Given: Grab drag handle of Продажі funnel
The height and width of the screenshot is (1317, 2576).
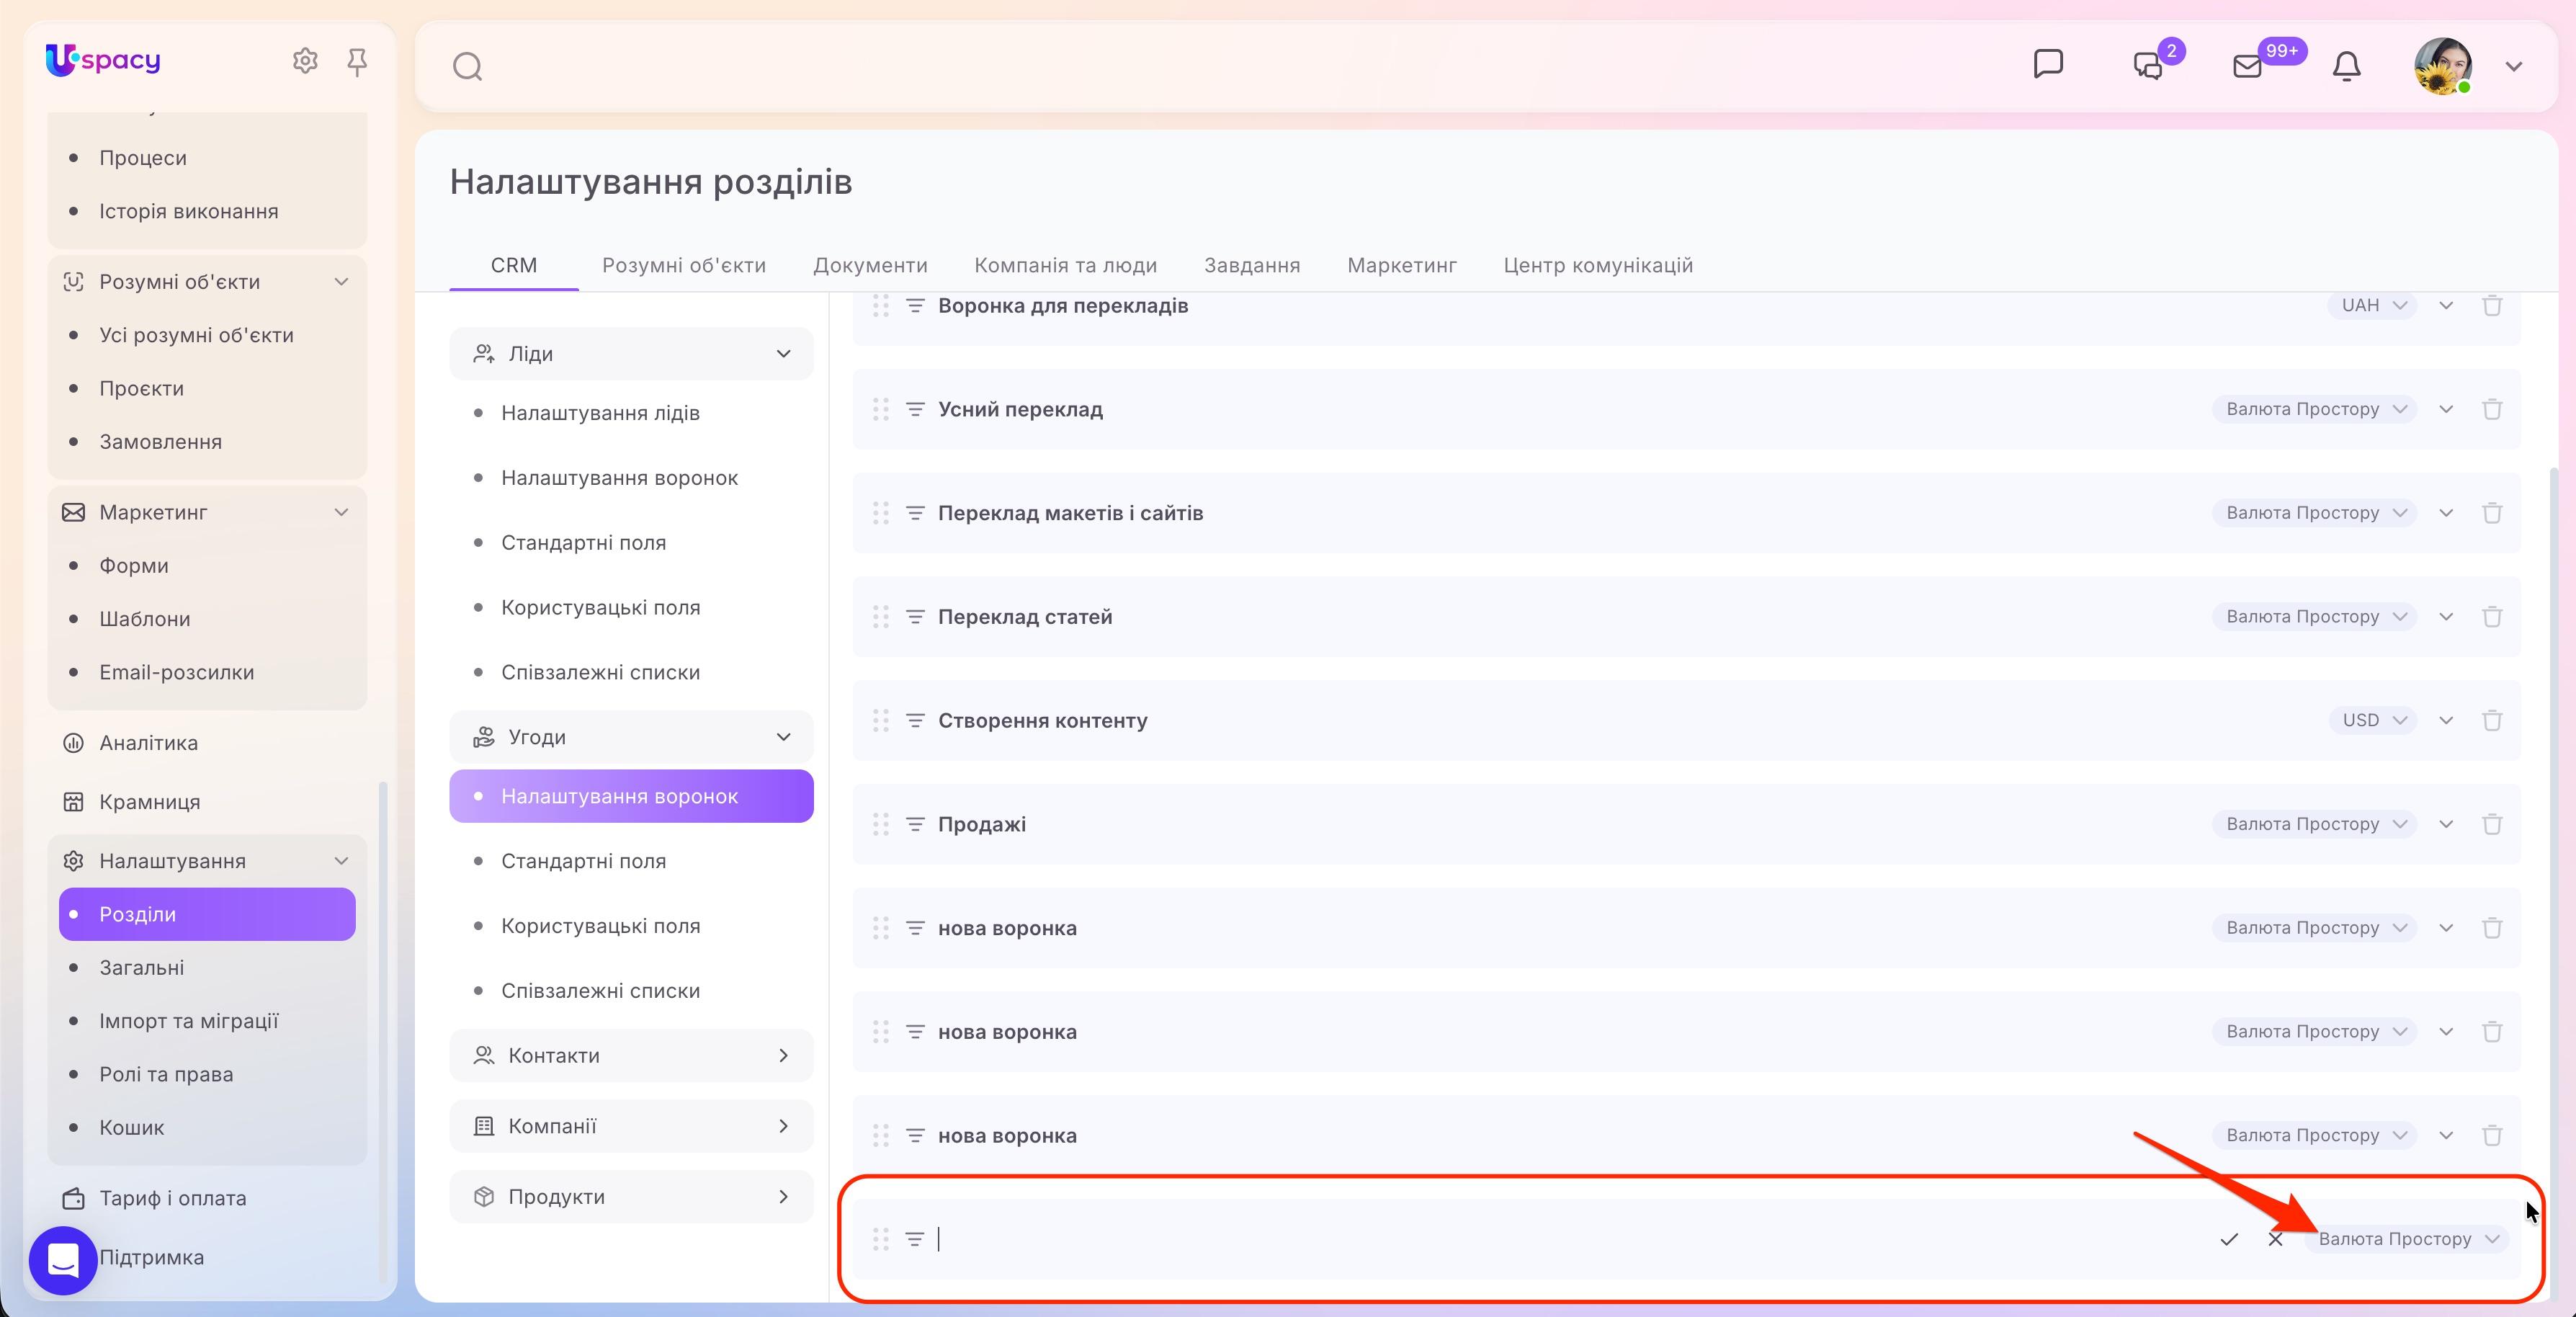Looking at the screenshot, I should (x=880, y=824).
